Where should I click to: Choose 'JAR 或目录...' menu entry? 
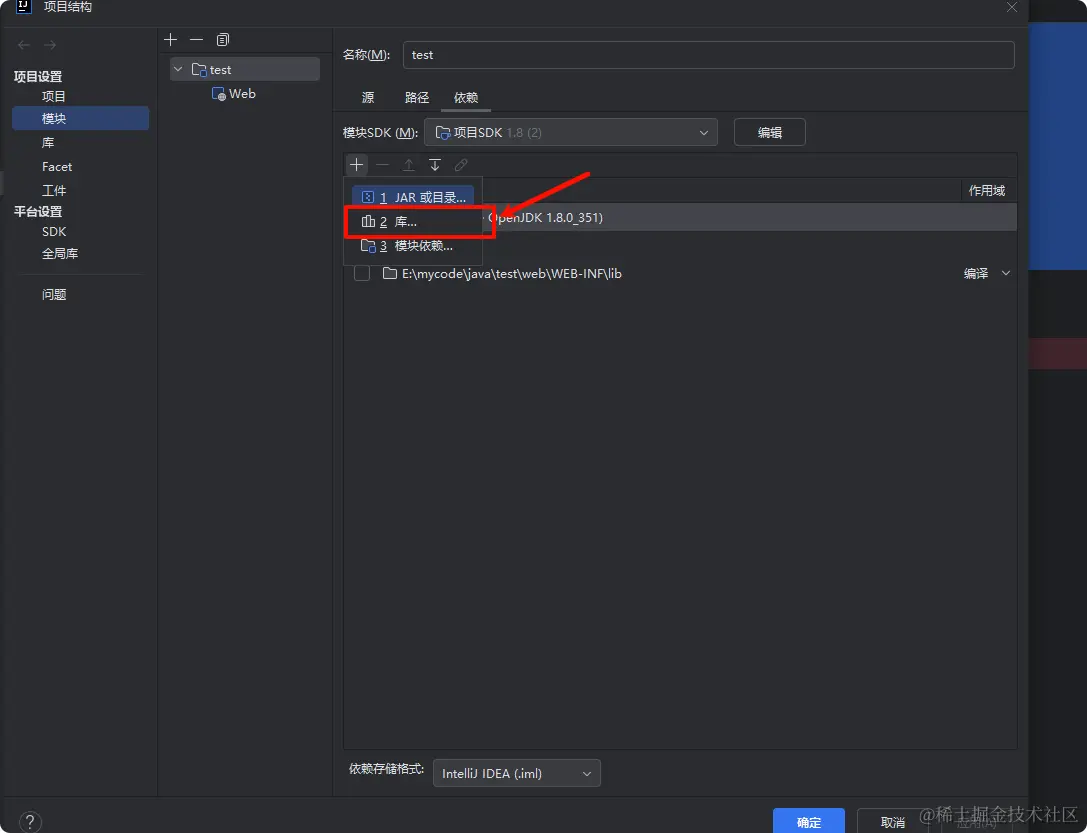413,198
